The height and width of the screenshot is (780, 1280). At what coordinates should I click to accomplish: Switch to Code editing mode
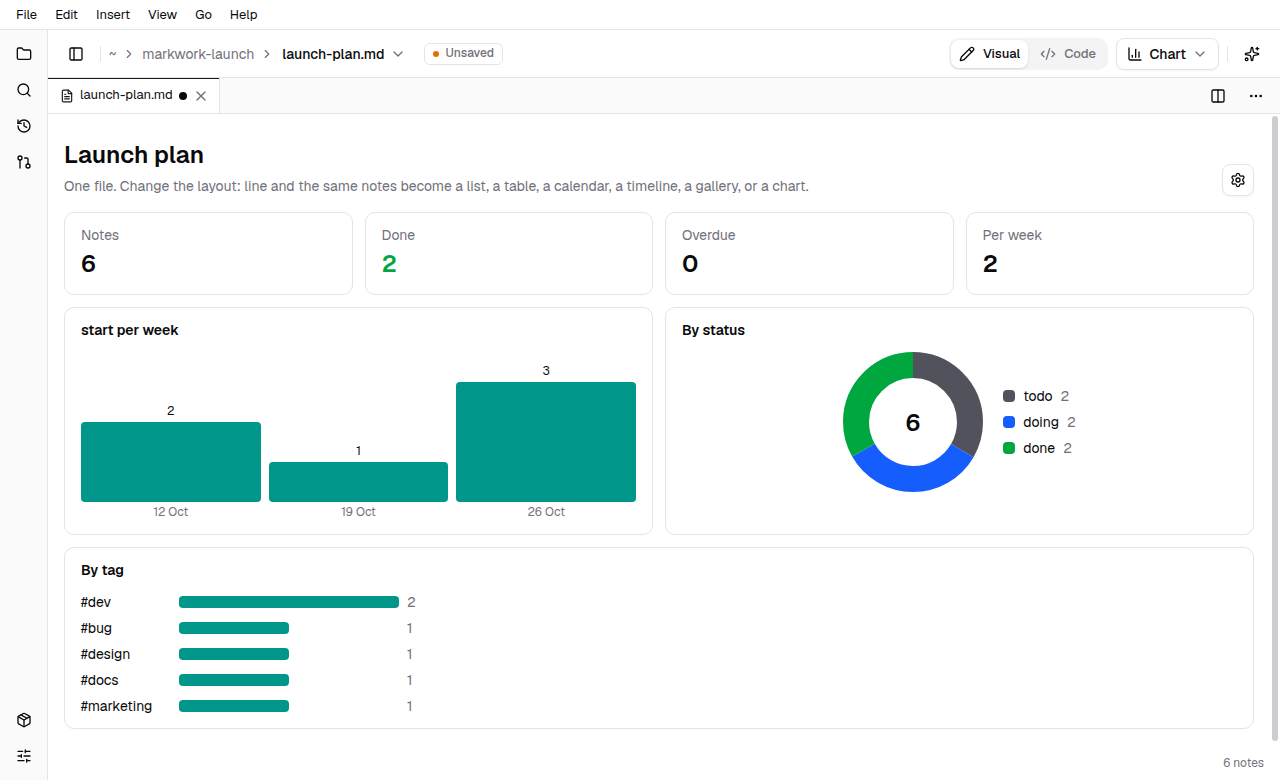point(1068,54)
